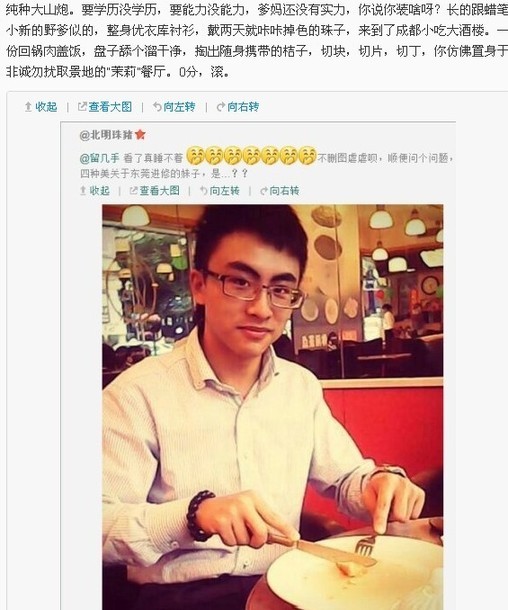This screenshot has width=508, height=610.
Task: Click the up-arrow icon beside the main post's 收起
Action: 28,107
